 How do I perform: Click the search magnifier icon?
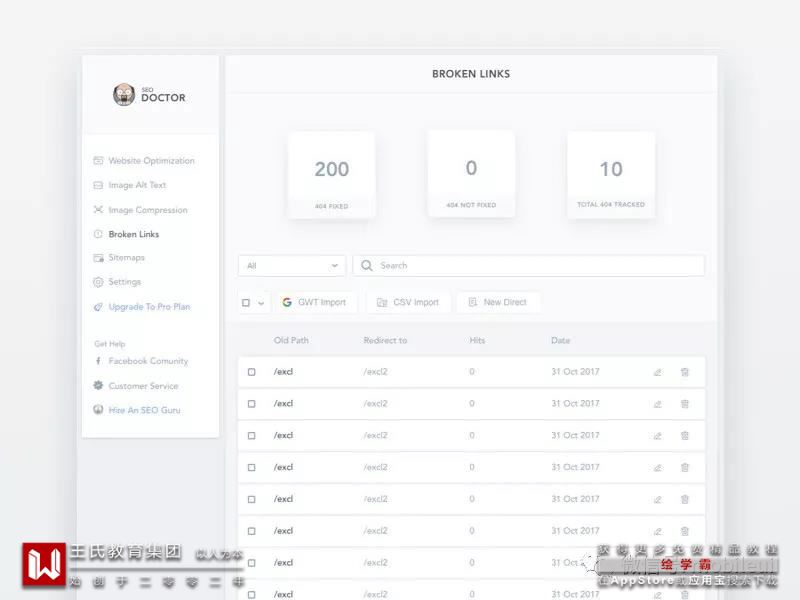point(366,265)
